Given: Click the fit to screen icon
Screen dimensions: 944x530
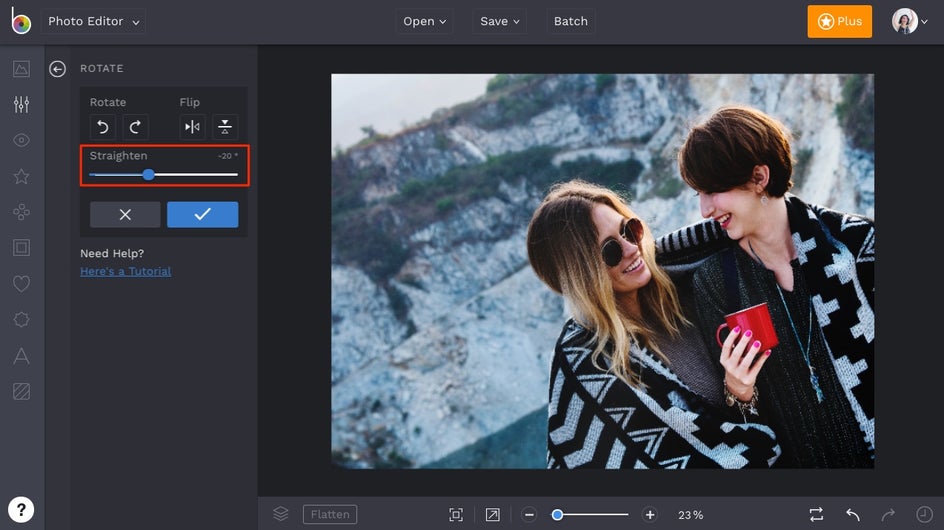Looking at the screenshot, I should (x=456, y=514).
